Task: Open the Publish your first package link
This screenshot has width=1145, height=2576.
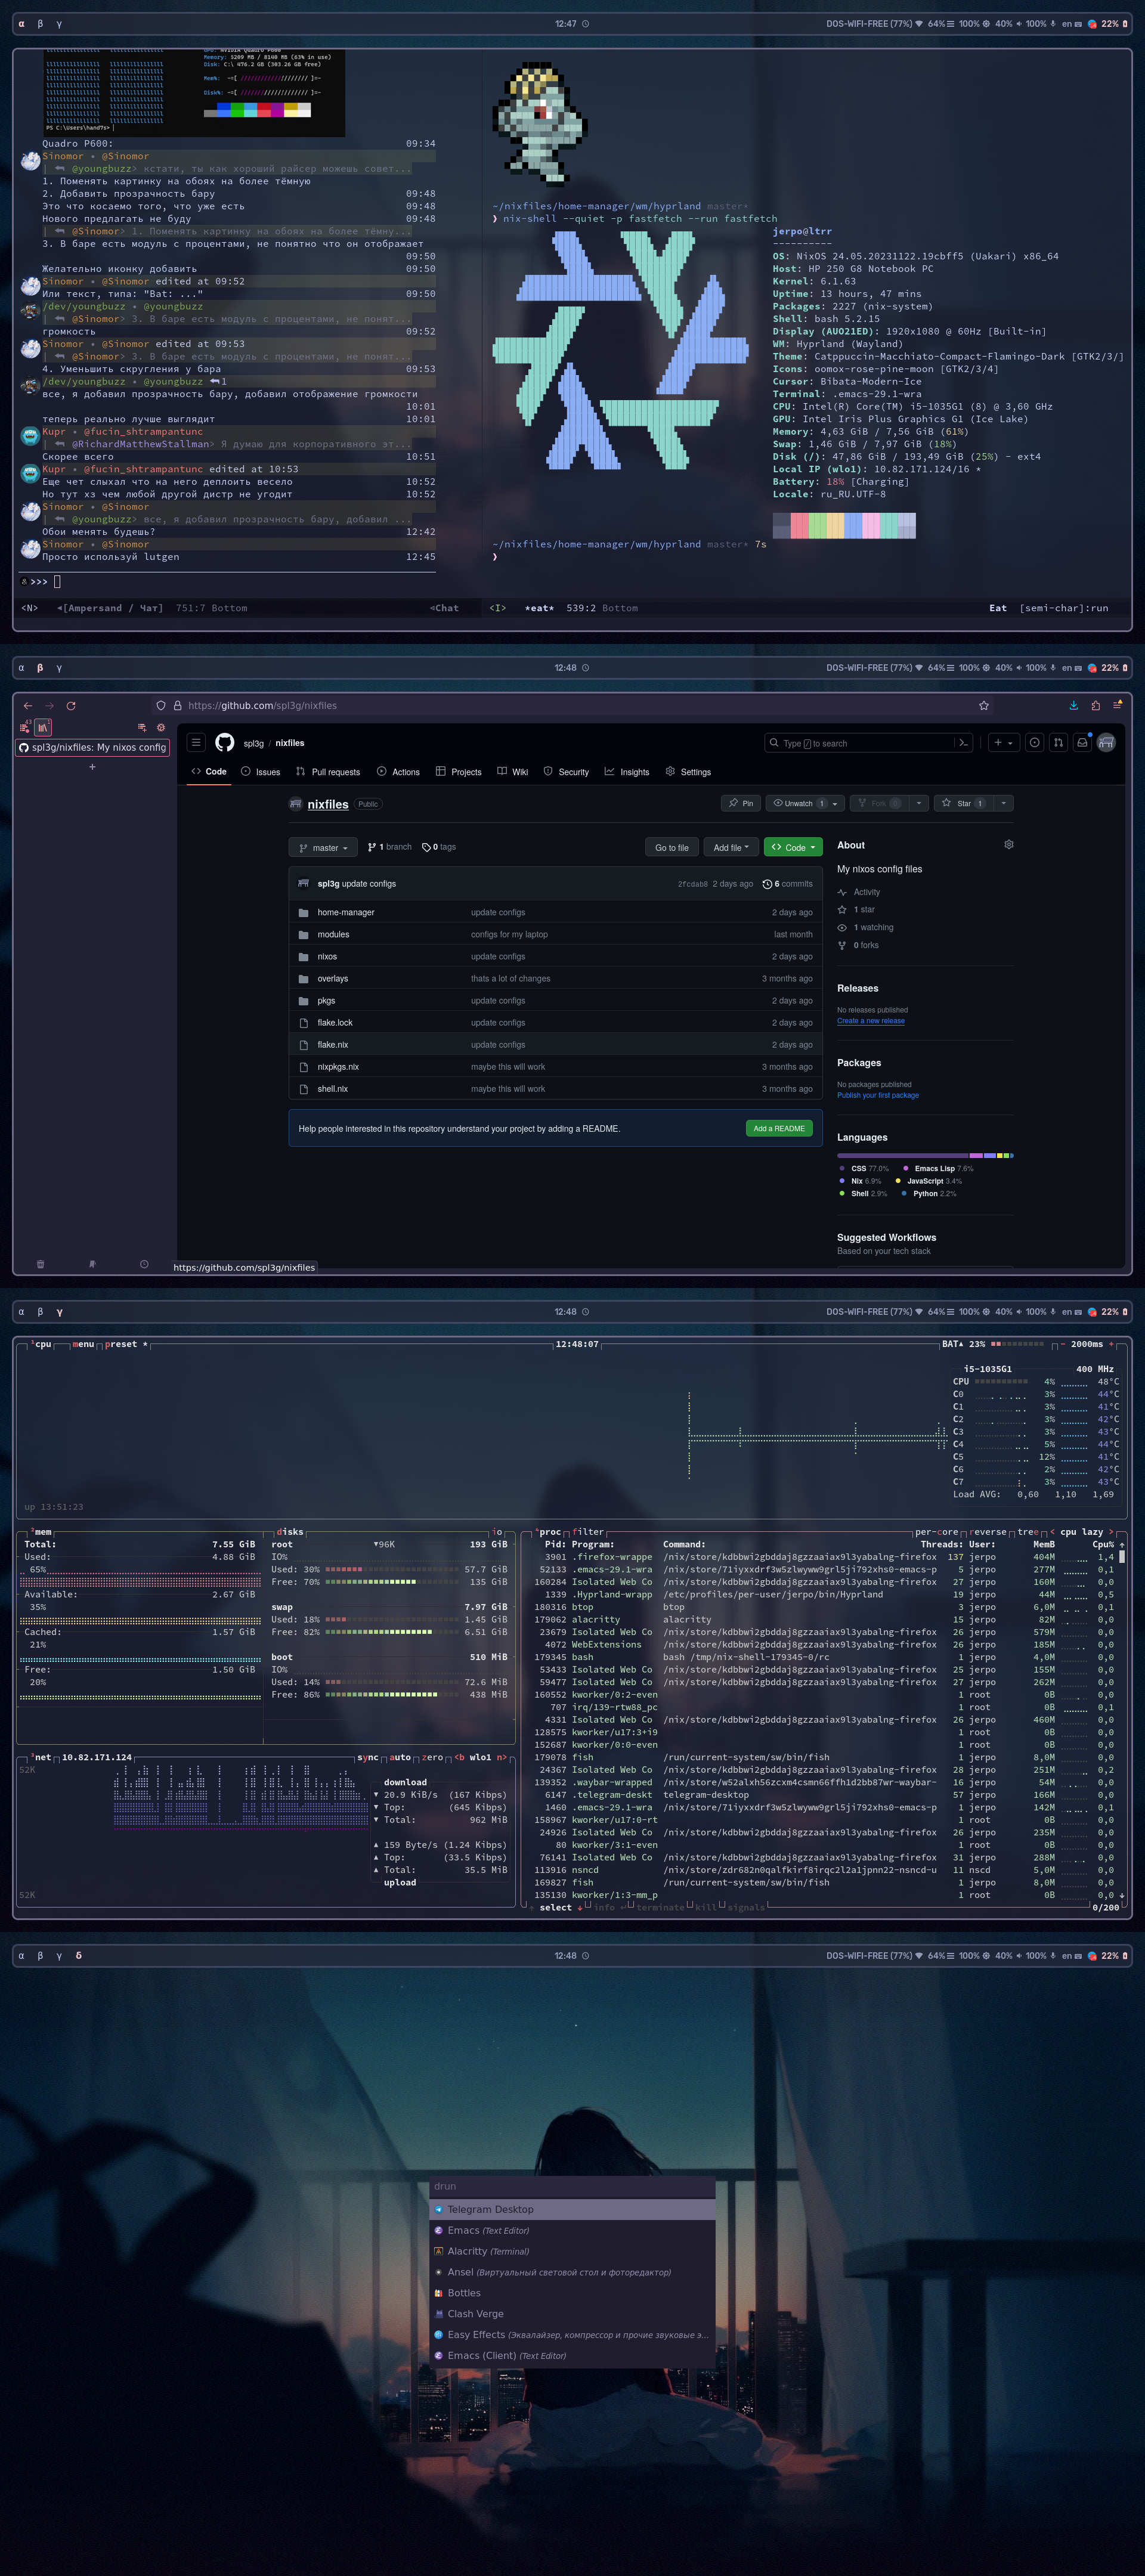Action: coord(878,1096)
